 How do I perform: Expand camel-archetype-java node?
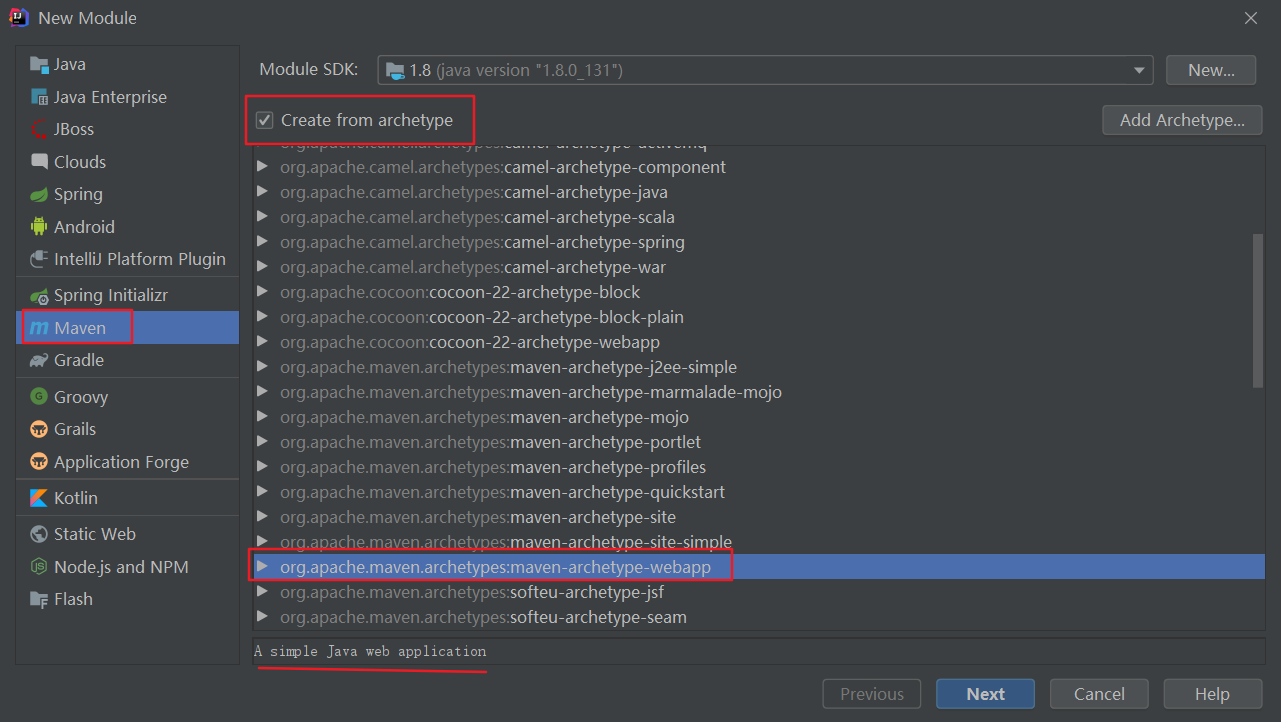click(263, 192)
